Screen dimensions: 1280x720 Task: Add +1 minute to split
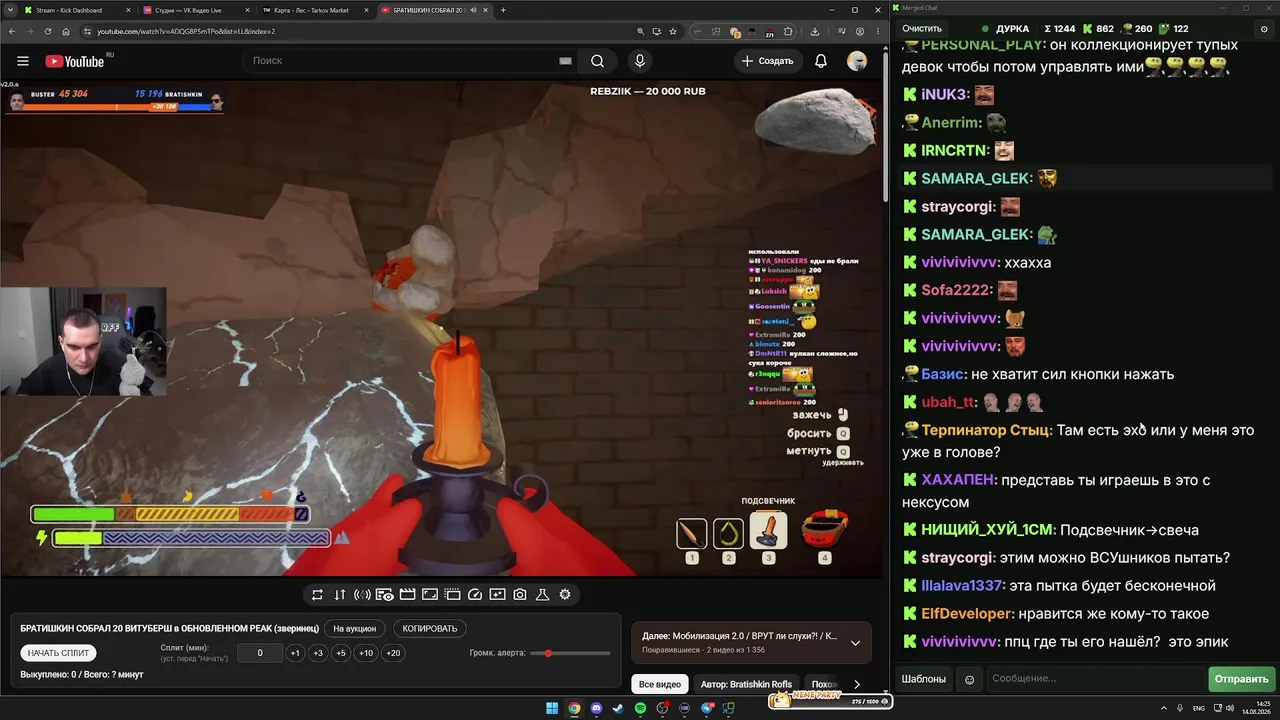295,653
